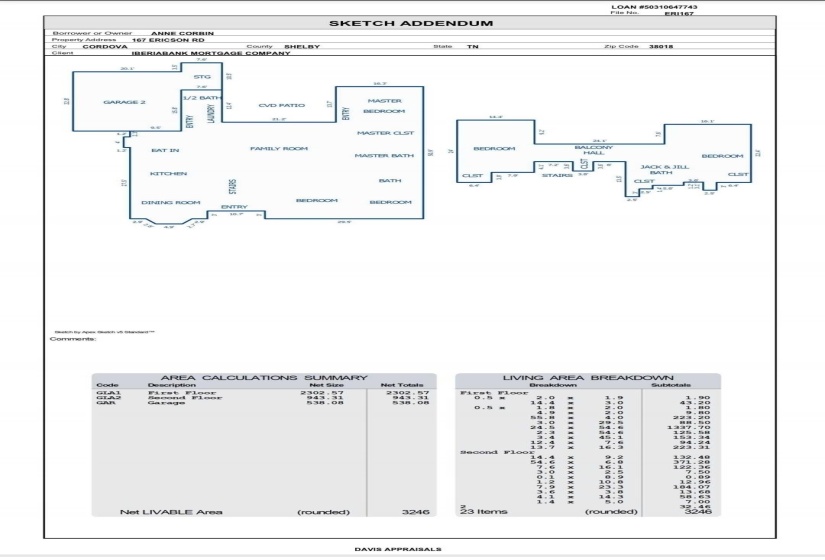This screenshot has width=825, height=560.
Task: Click the second floor STAIRS label
Action: [557, 175]
